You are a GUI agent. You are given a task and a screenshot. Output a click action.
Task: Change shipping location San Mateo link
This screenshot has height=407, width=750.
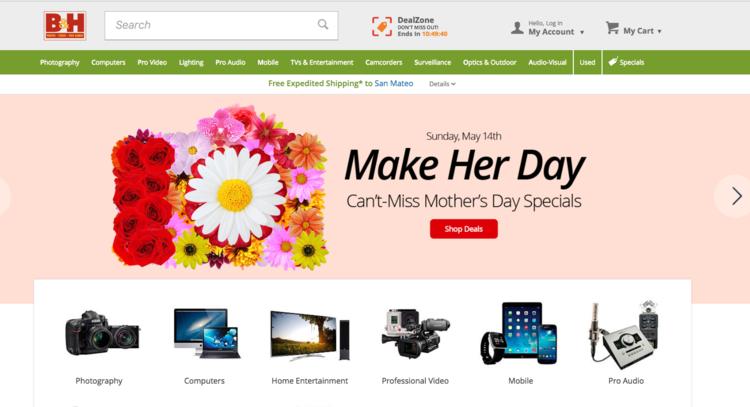coord(394,83)
